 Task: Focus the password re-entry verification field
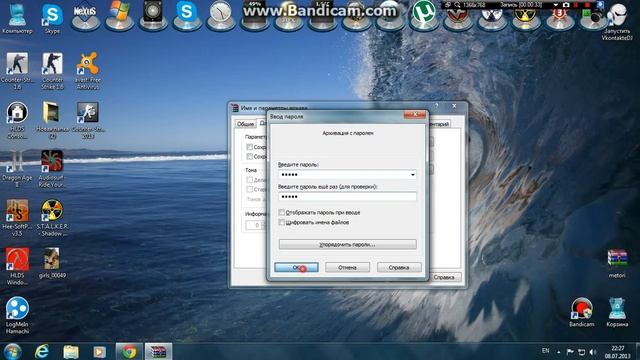pos(347,196)
